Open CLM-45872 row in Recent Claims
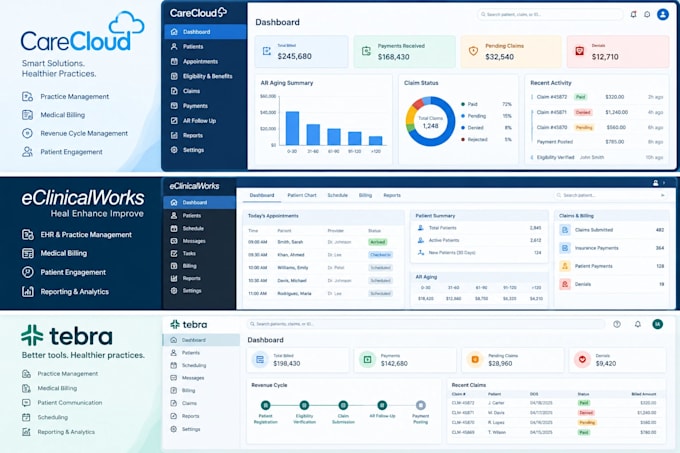This screenshot has width=680, height=453. 554,403
